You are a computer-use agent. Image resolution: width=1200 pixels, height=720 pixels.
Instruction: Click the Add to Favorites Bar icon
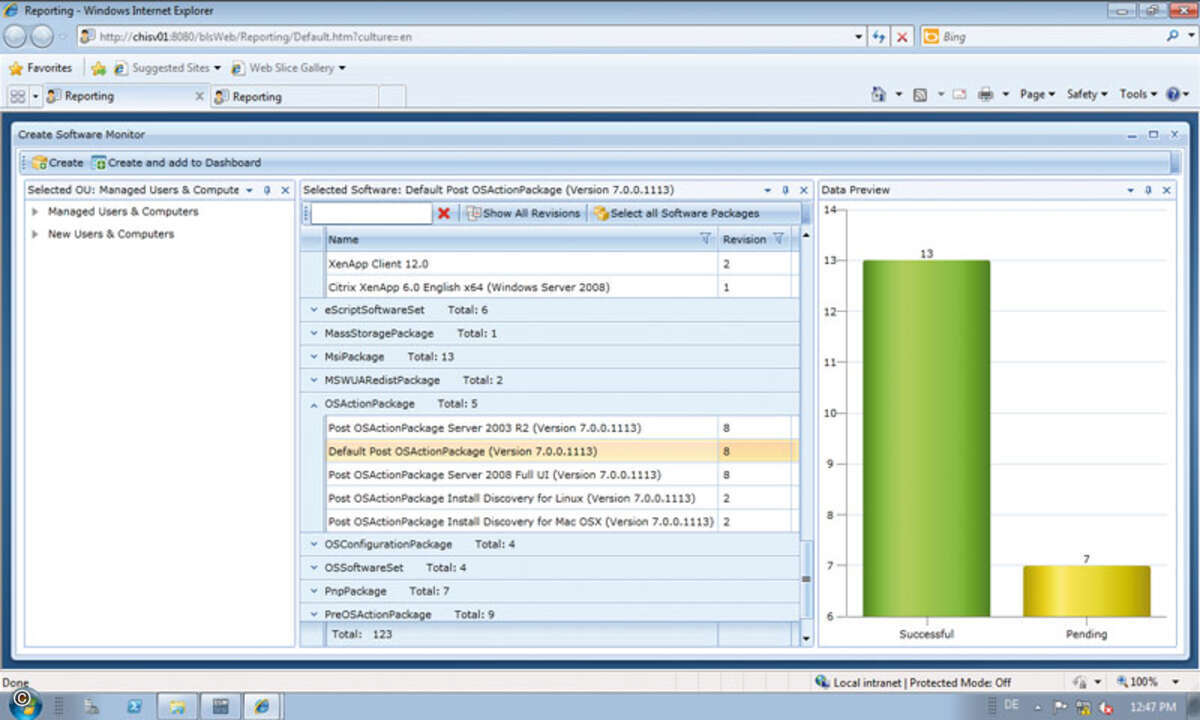[98, 68]
